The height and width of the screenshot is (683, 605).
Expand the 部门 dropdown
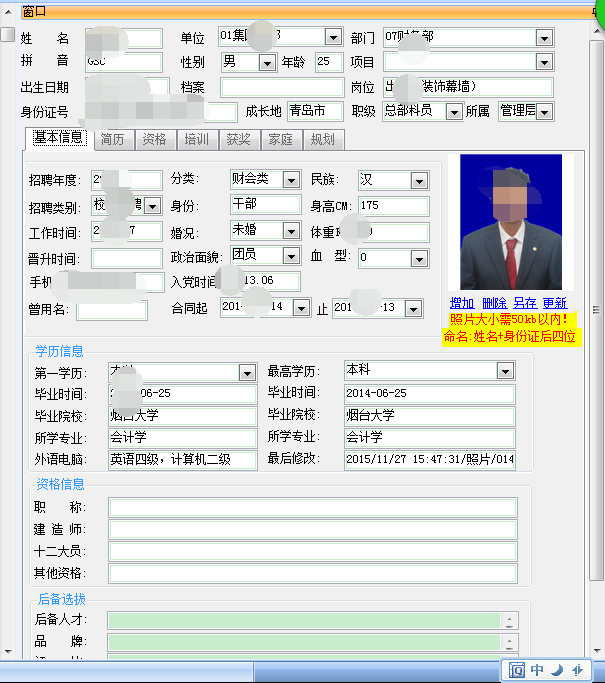pyautogui.click(x=544, y=38)
